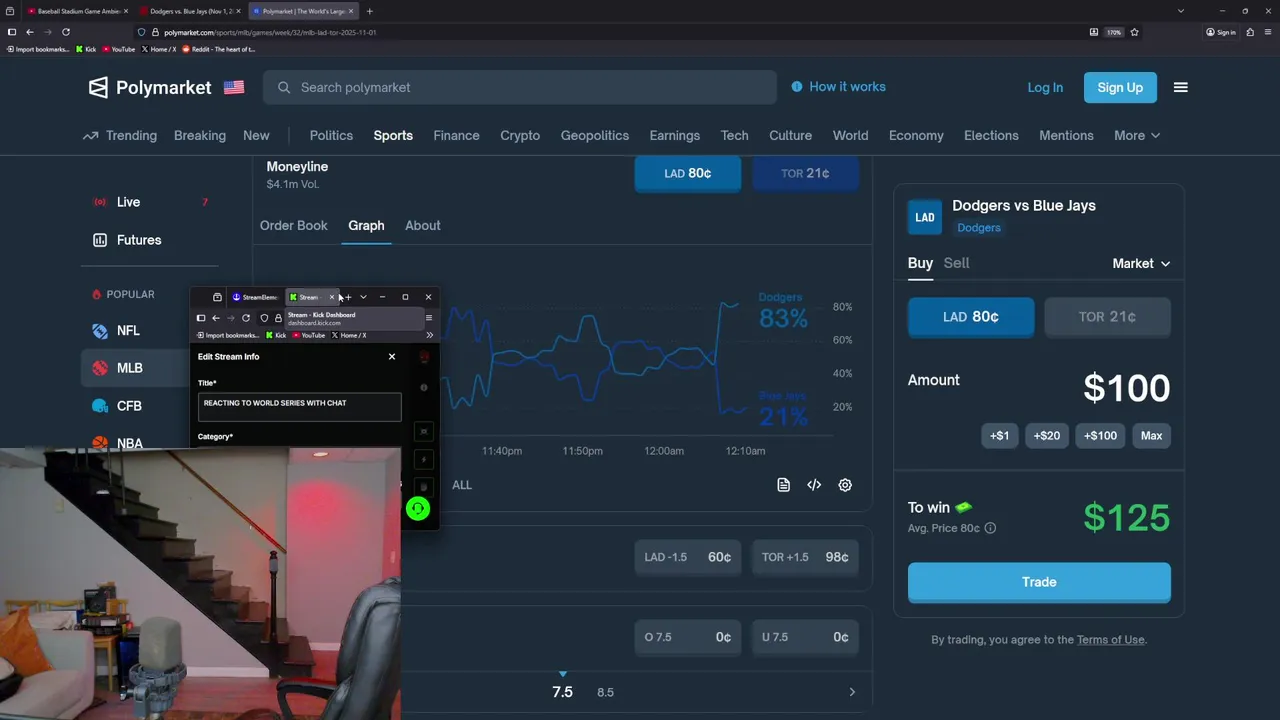Go back in main browser
1280x720 pixels.
click(30, 32)
